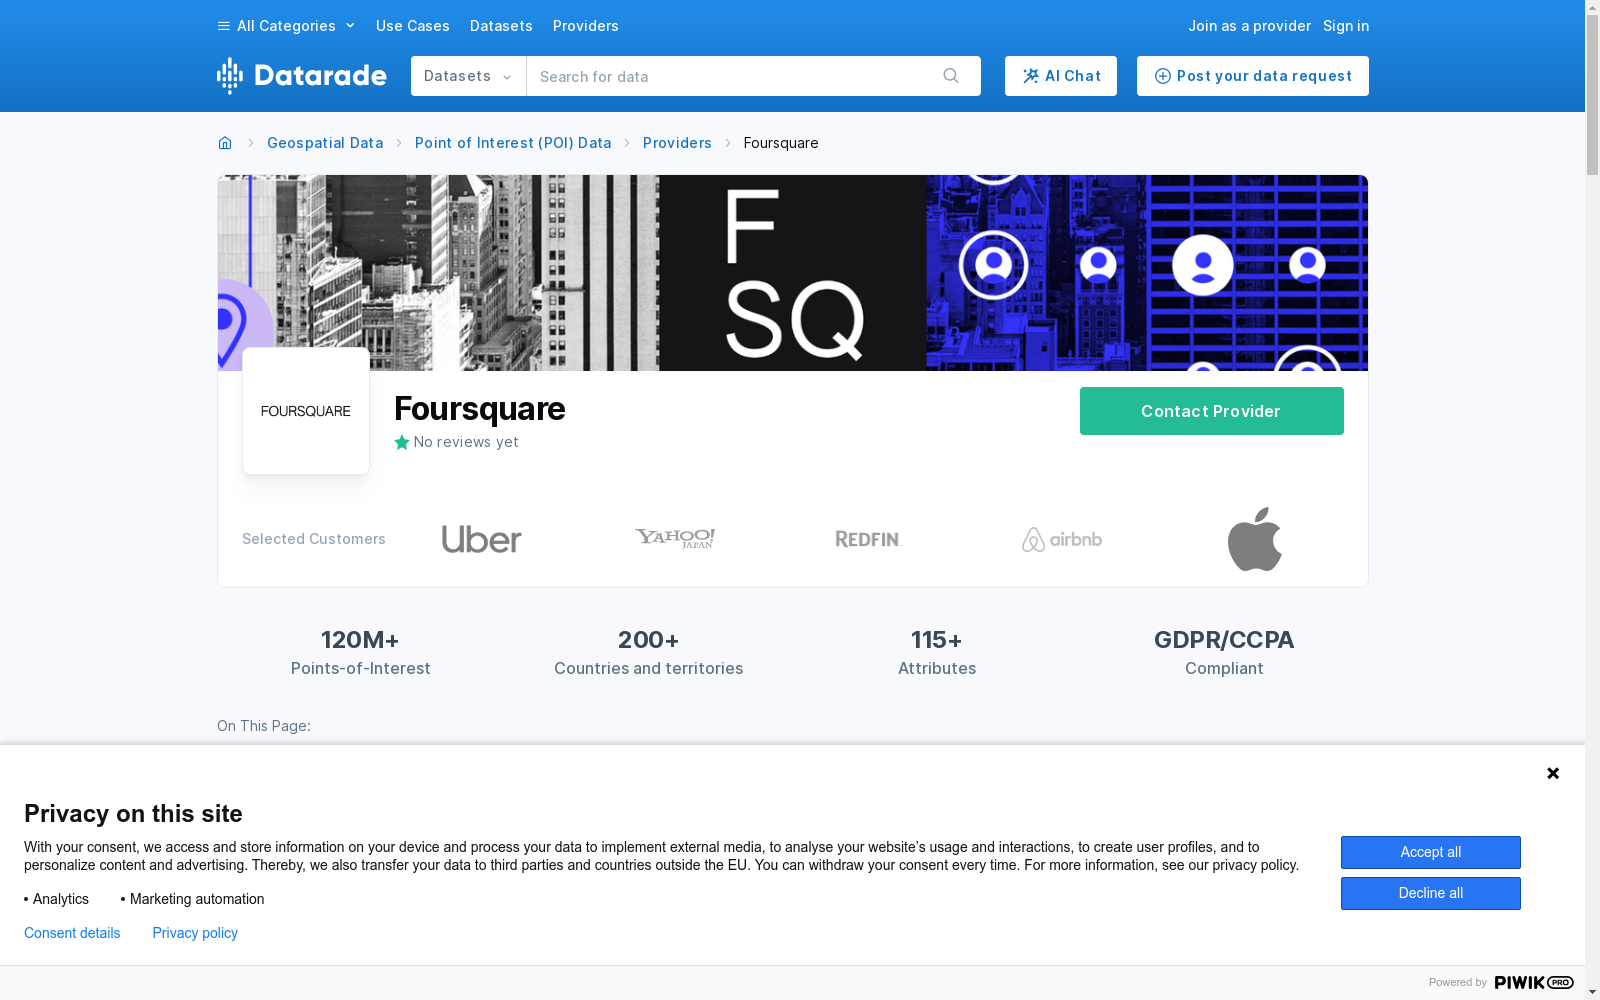This screenshot has height=1000, width=1600.
Task: Open the All Categories menu
Action: [x=286, y=26]
